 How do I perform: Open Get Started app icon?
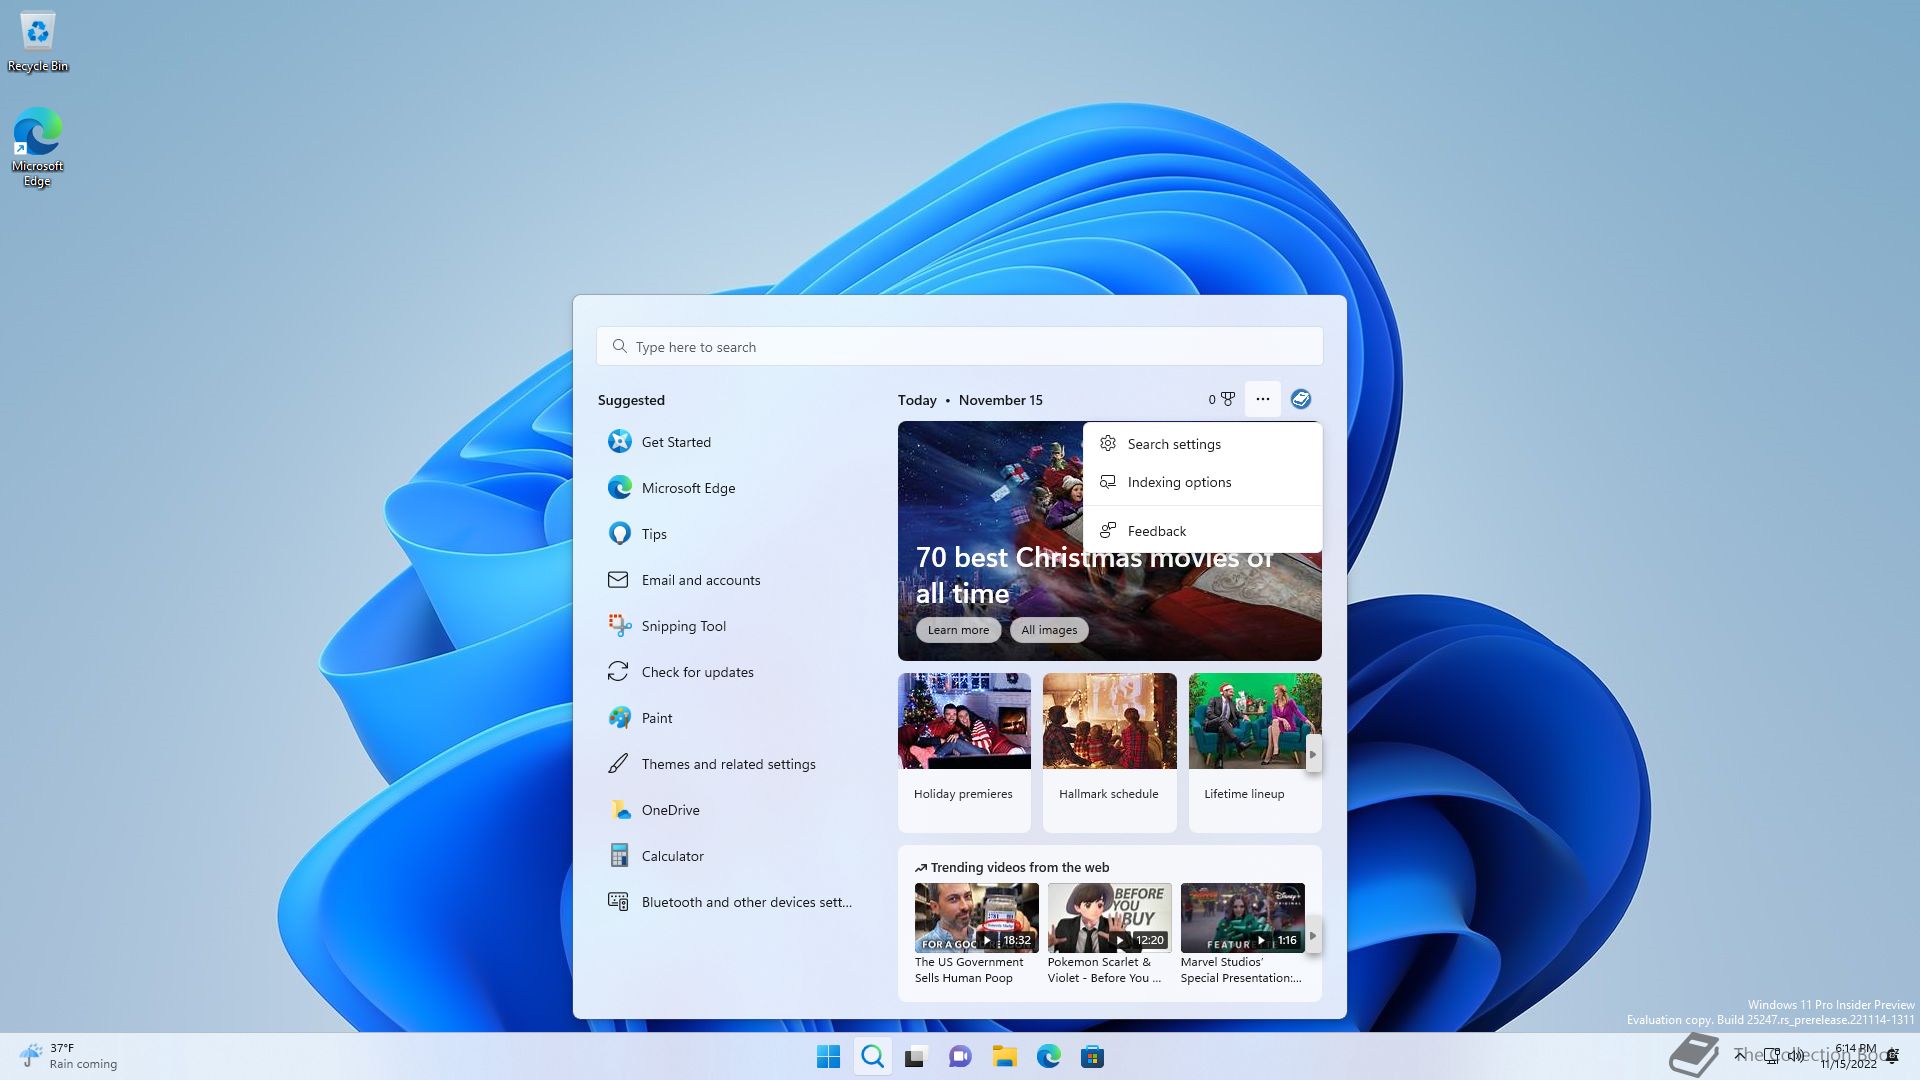click(619, 441)
